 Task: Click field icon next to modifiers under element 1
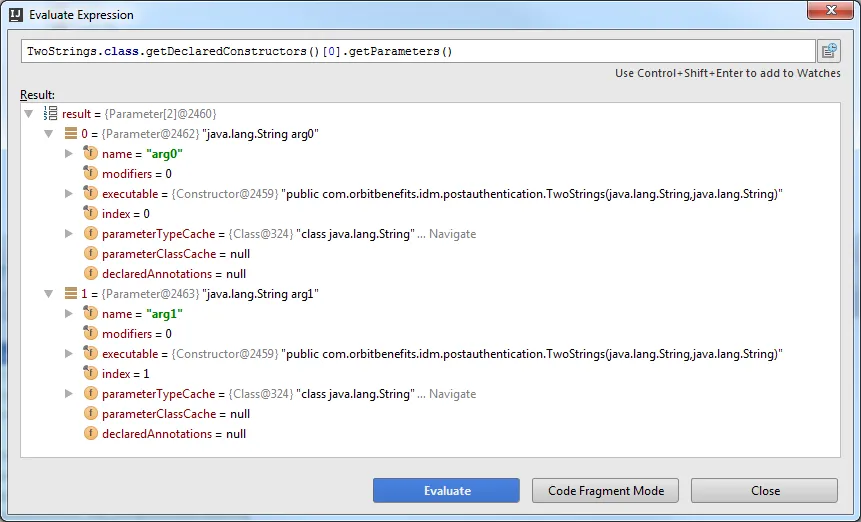point(90,334)
